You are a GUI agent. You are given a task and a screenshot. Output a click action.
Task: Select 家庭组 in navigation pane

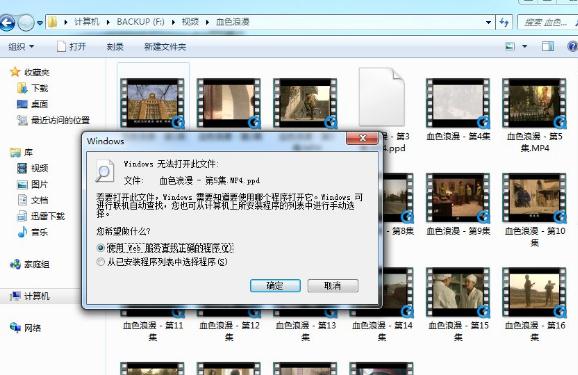point(30,264)
